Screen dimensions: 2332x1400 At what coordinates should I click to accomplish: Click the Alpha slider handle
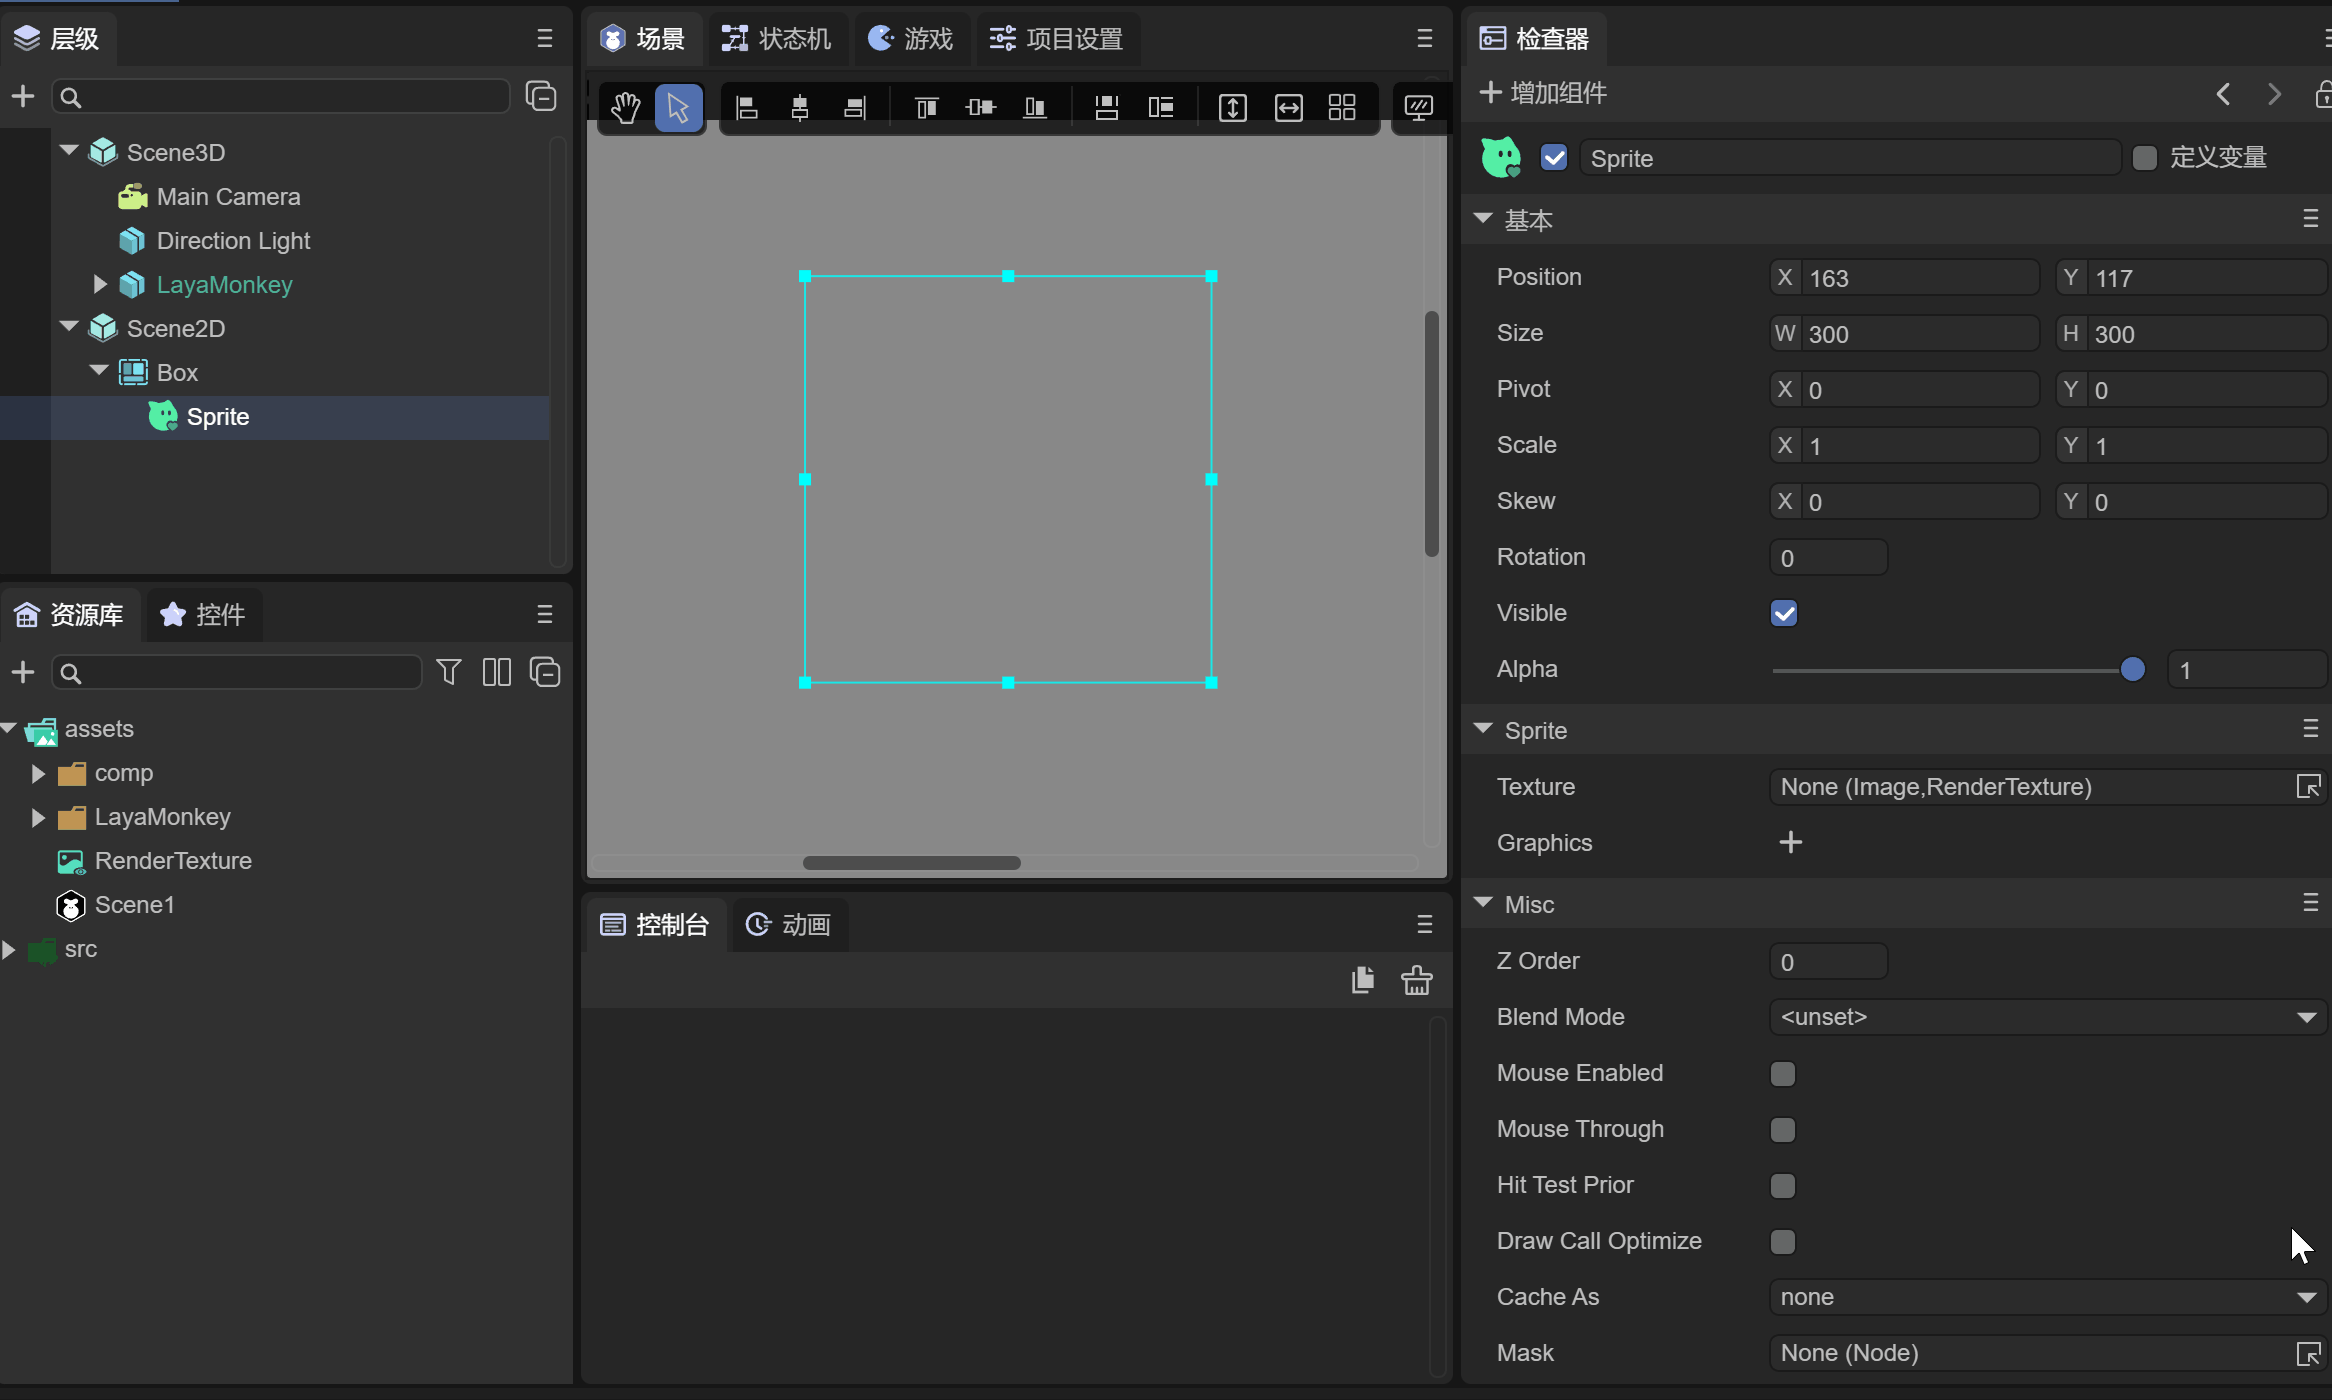pyautogui.click(x=2132, y=670)
